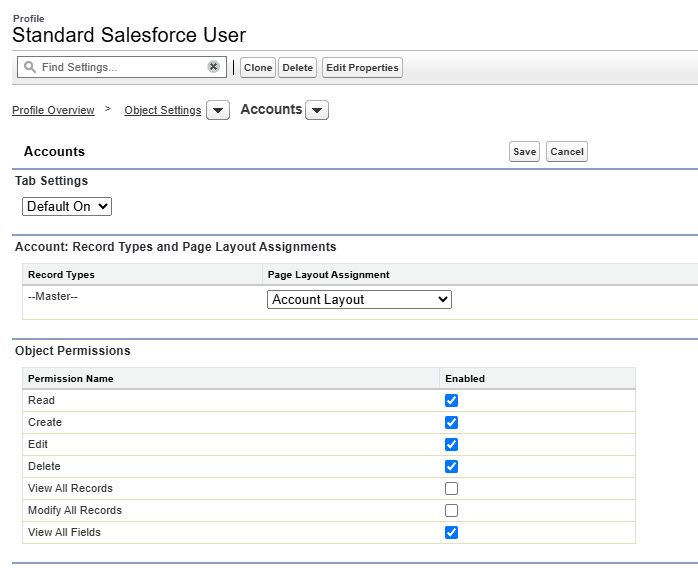
Task: Disable the Edit permission checkbox
Action: [x=451, y=444]
